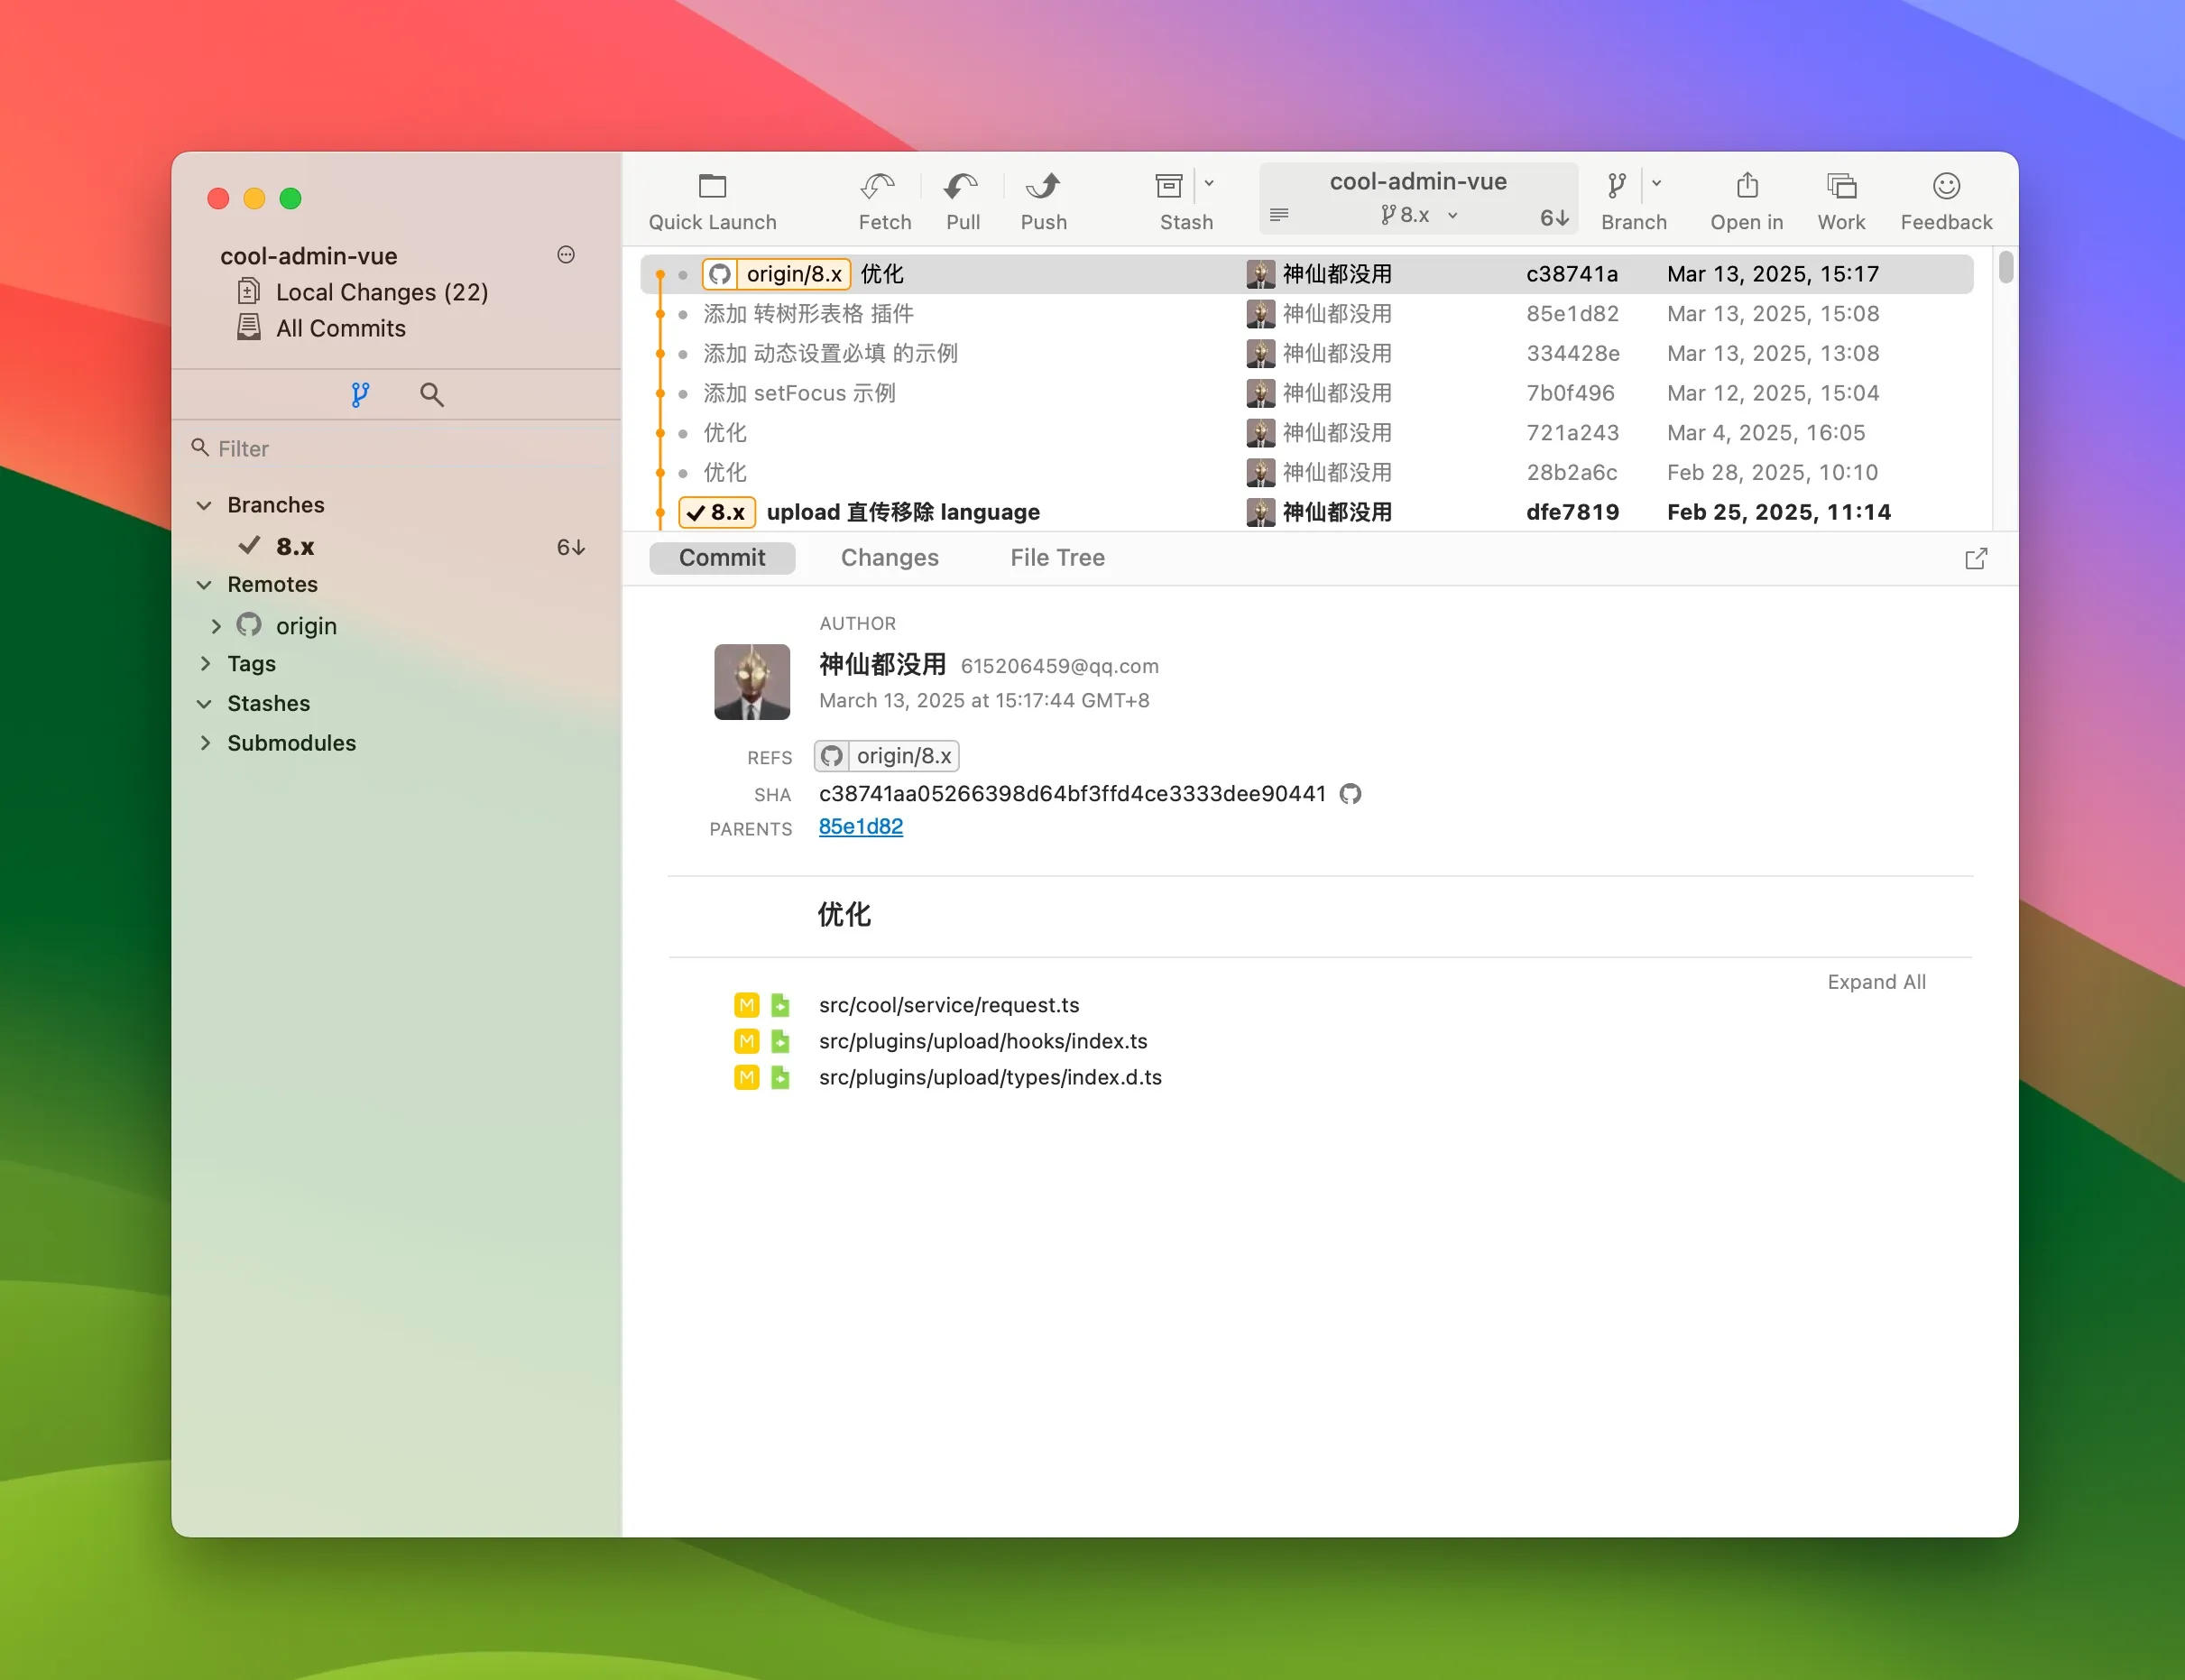Select the sidebar branches view icon
Viewport: 2185px width, 1680px height.
360,395
